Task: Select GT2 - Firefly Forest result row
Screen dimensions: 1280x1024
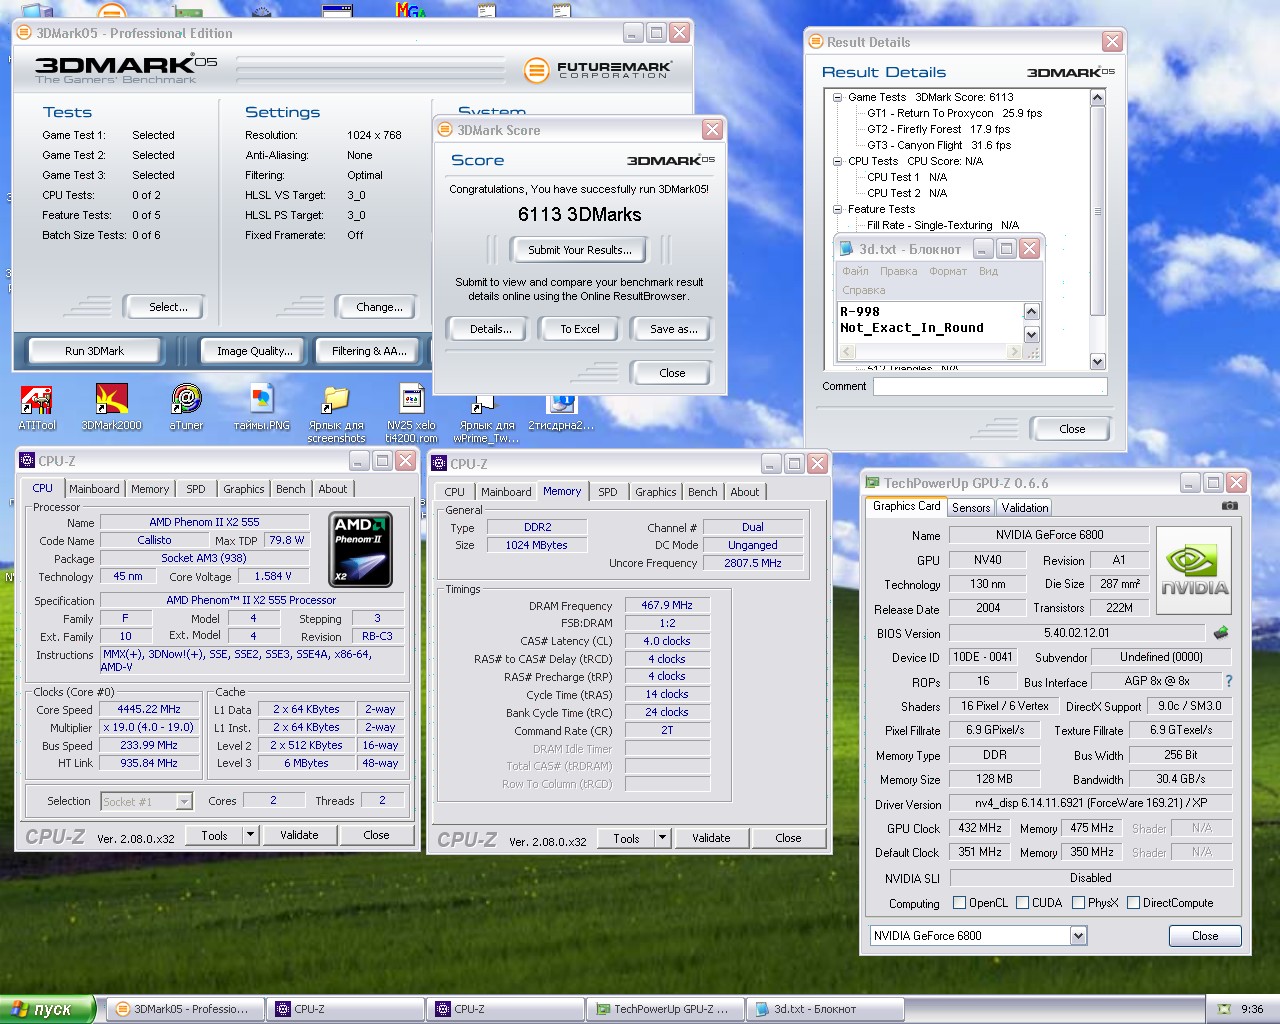Action: 938,129
